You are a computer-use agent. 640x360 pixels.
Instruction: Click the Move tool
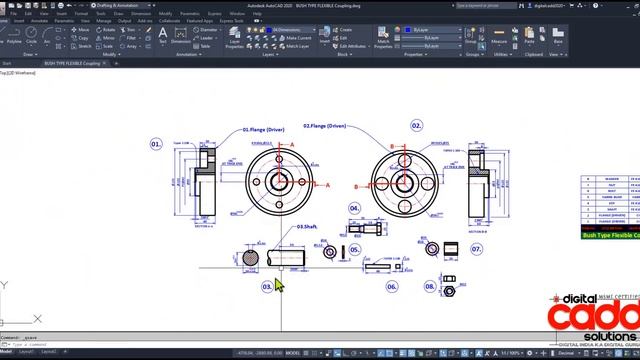(x=80, y=30)
